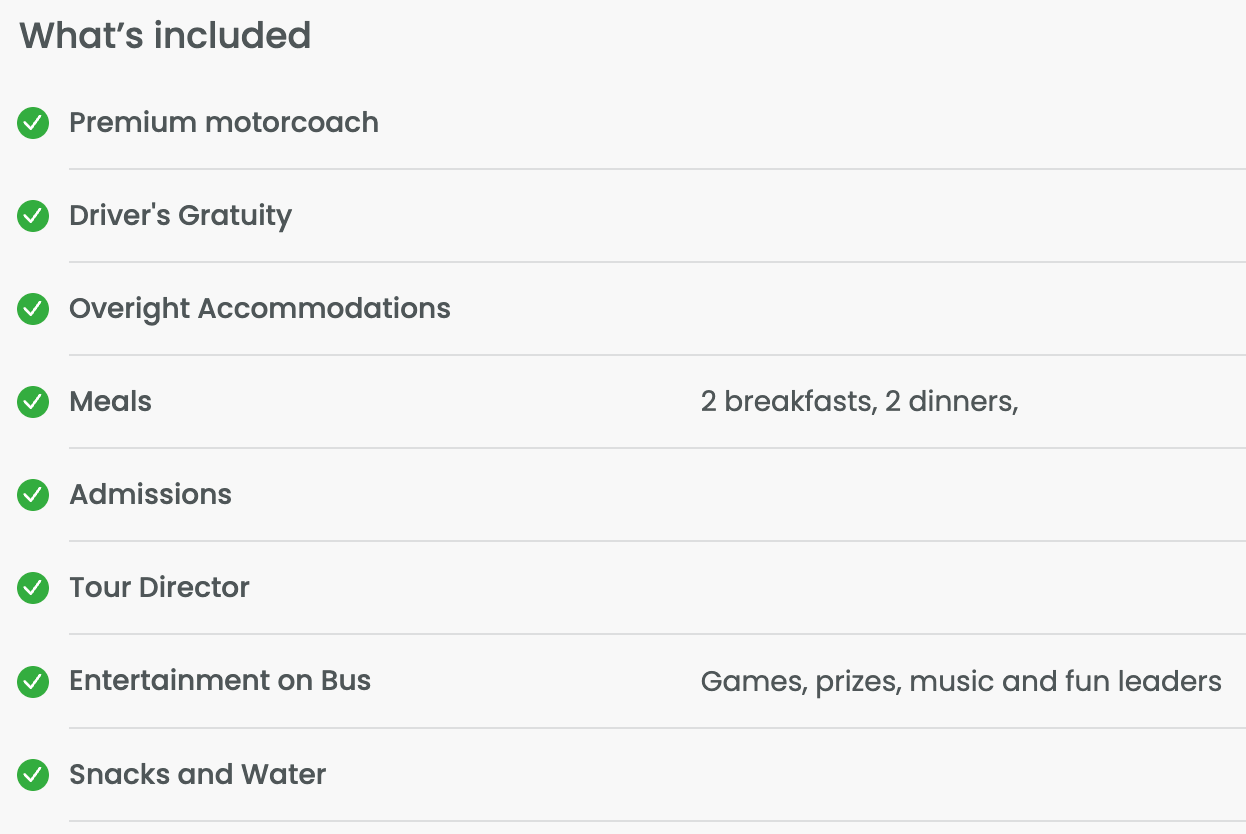Select the Tour Director check icon

(33, 588)
